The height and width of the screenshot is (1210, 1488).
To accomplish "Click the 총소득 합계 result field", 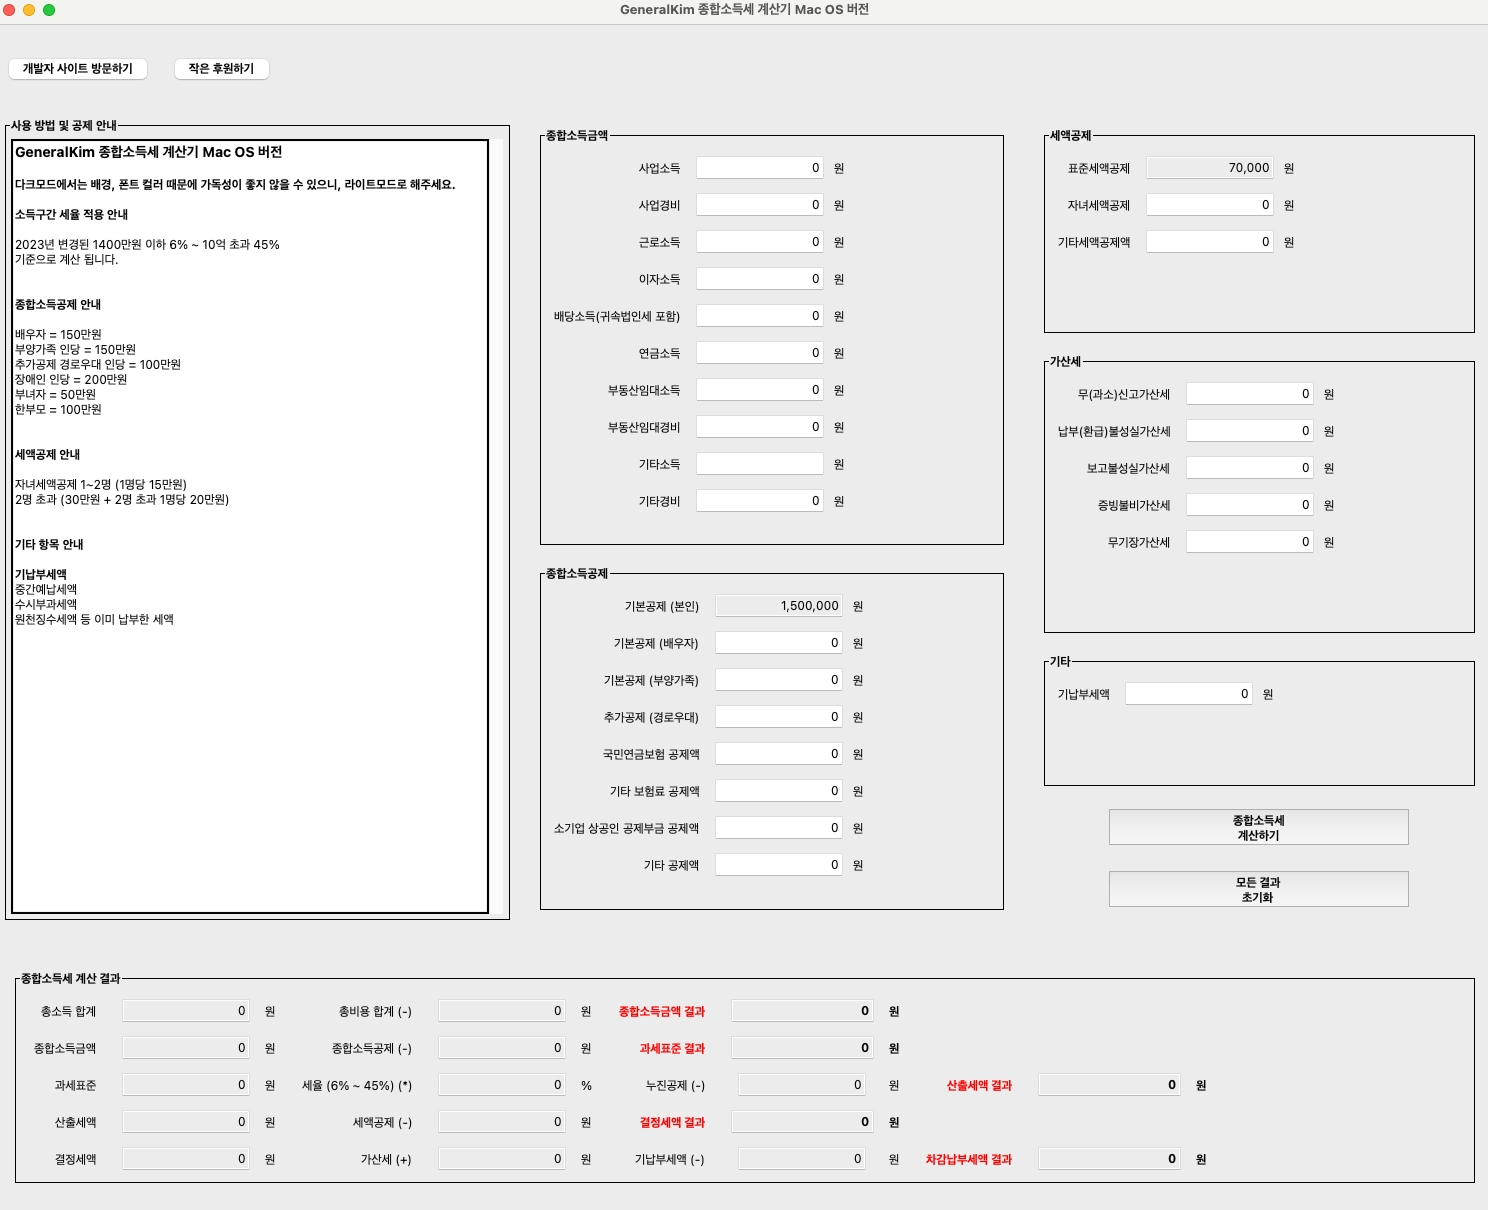I will pyautogui.click(x=186, y=1011).
